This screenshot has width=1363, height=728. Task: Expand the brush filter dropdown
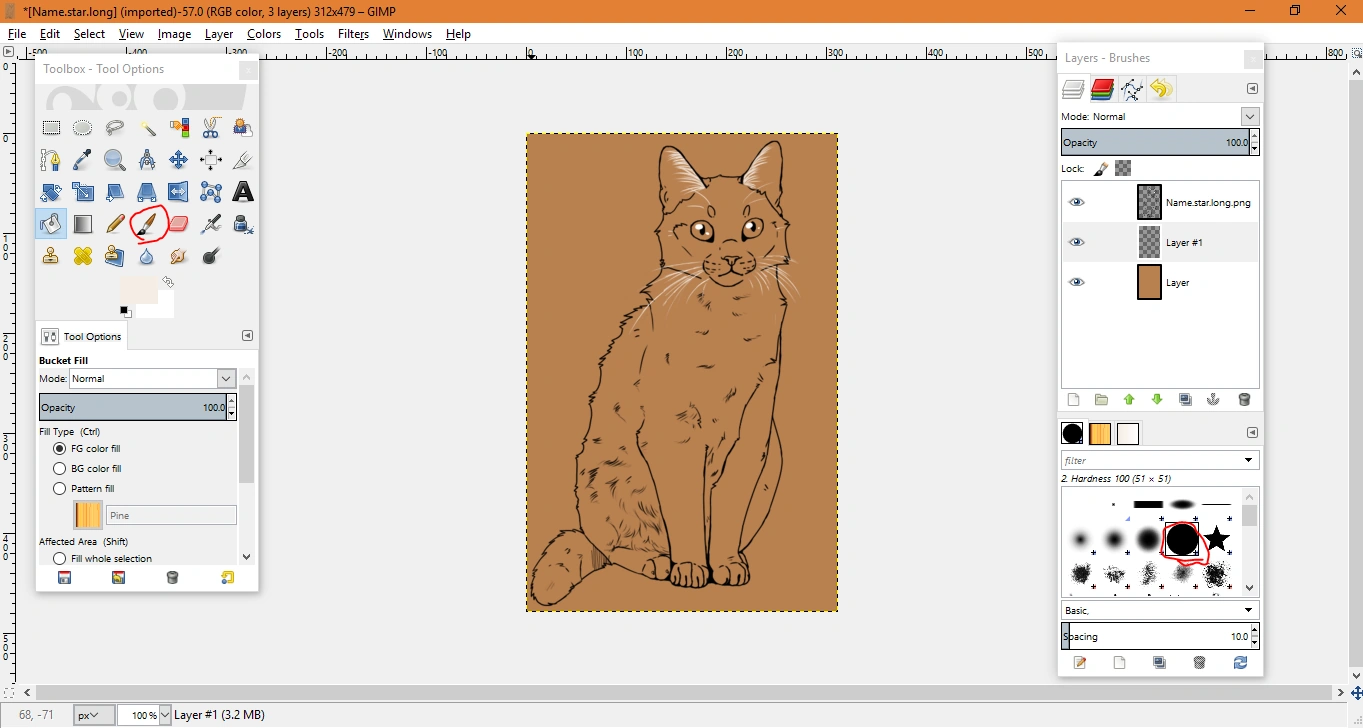click(x=1249, y=461)
